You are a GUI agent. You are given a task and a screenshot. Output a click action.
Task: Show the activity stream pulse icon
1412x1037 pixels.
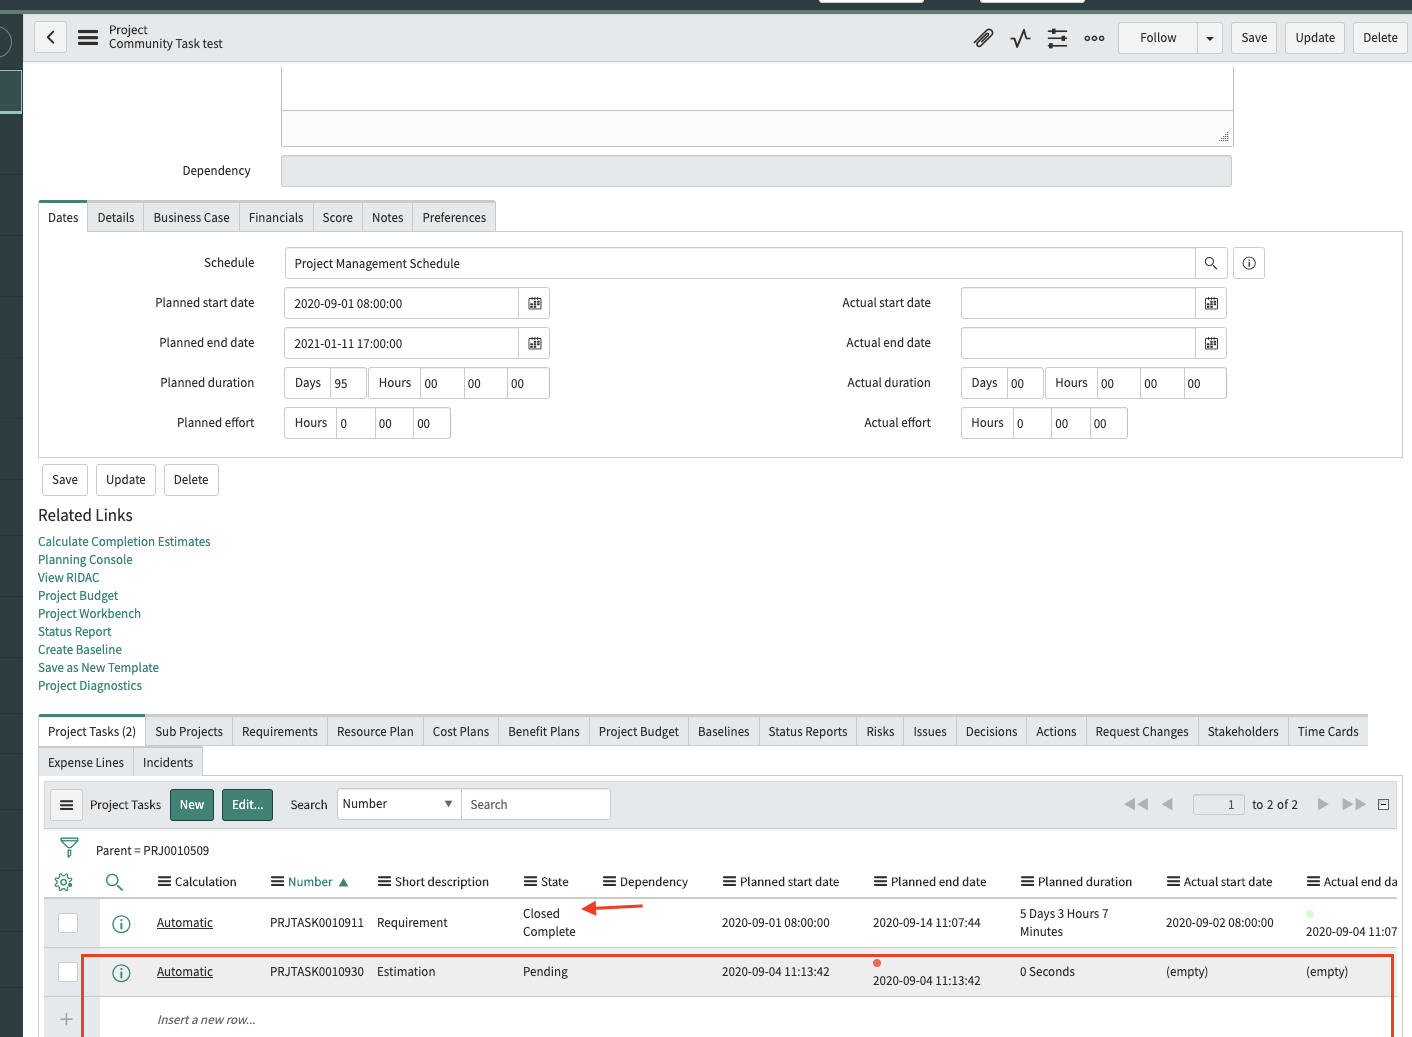tap(1020, 38)
